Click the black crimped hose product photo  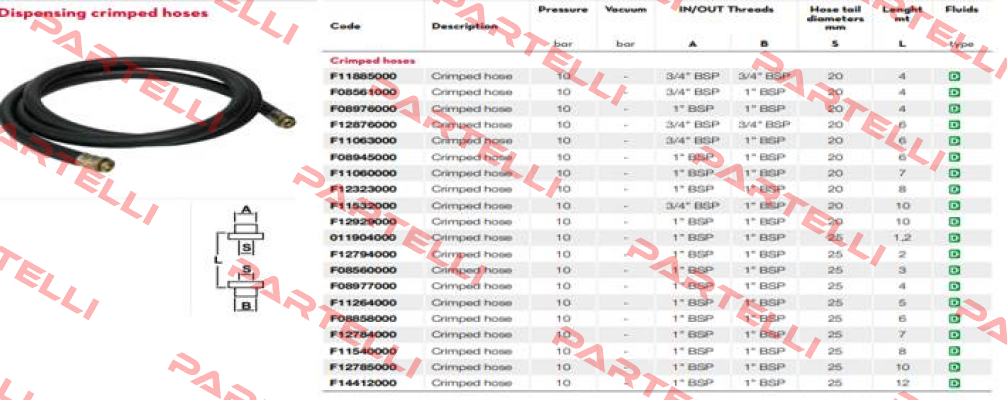[148, 114]
